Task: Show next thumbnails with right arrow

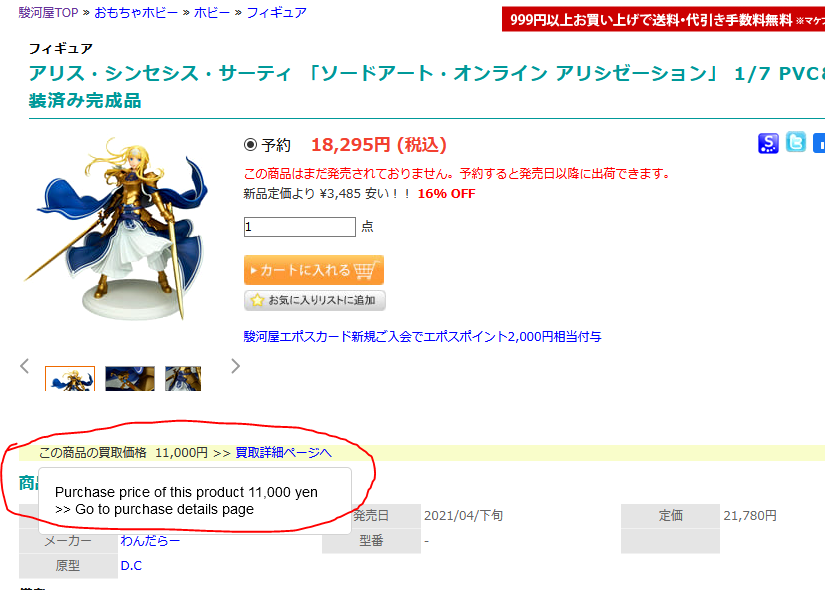Action: (236, 366)
